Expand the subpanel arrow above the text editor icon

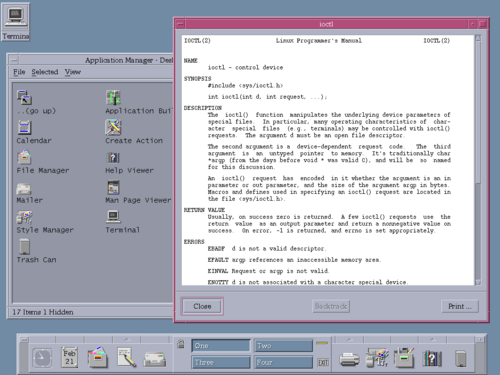coord(127,339)
